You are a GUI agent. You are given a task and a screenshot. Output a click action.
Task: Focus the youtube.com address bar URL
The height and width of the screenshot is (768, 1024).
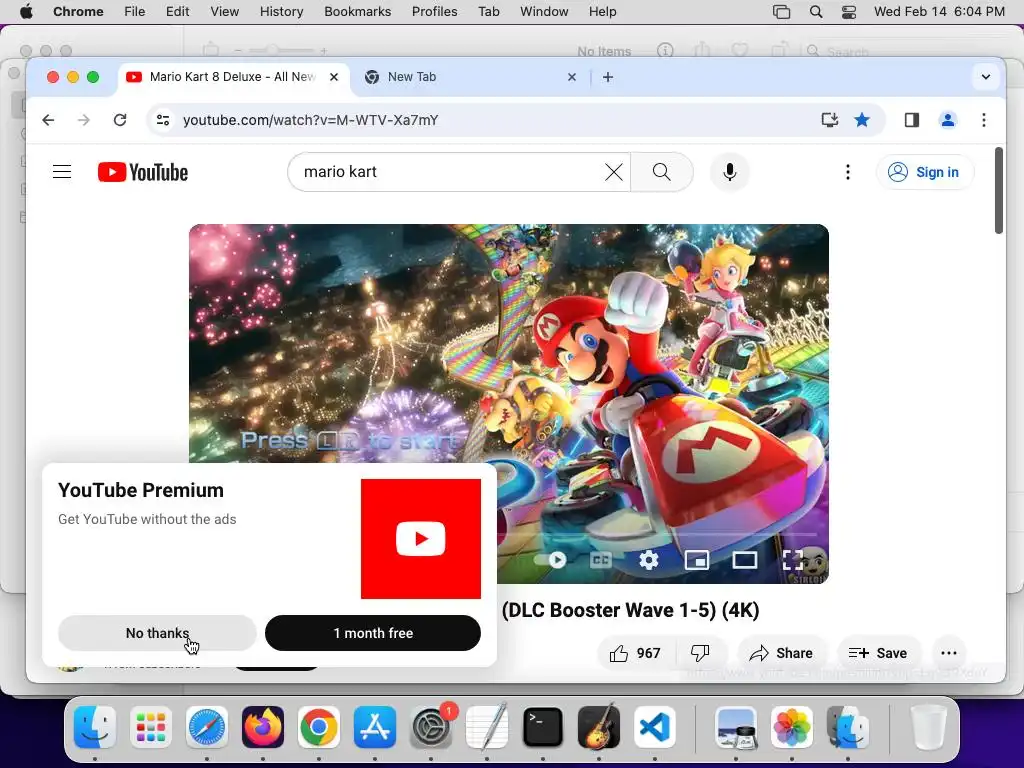pos(310,120)
